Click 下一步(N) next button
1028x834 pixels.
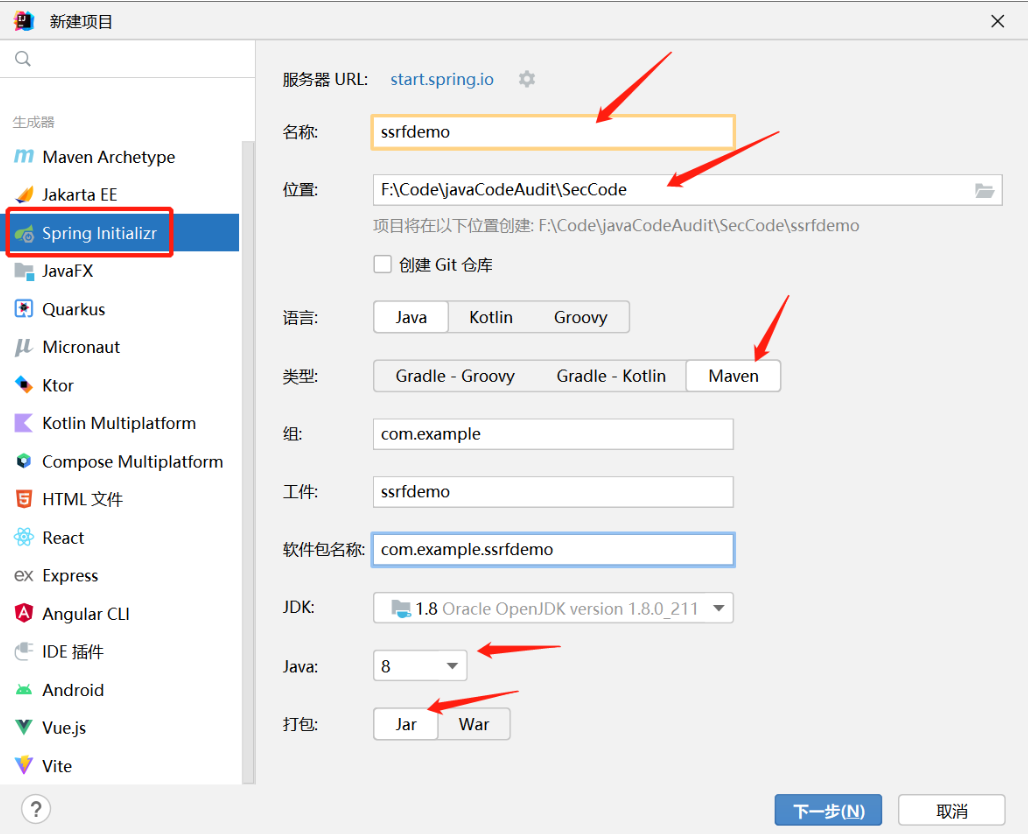tap(828, 811)
